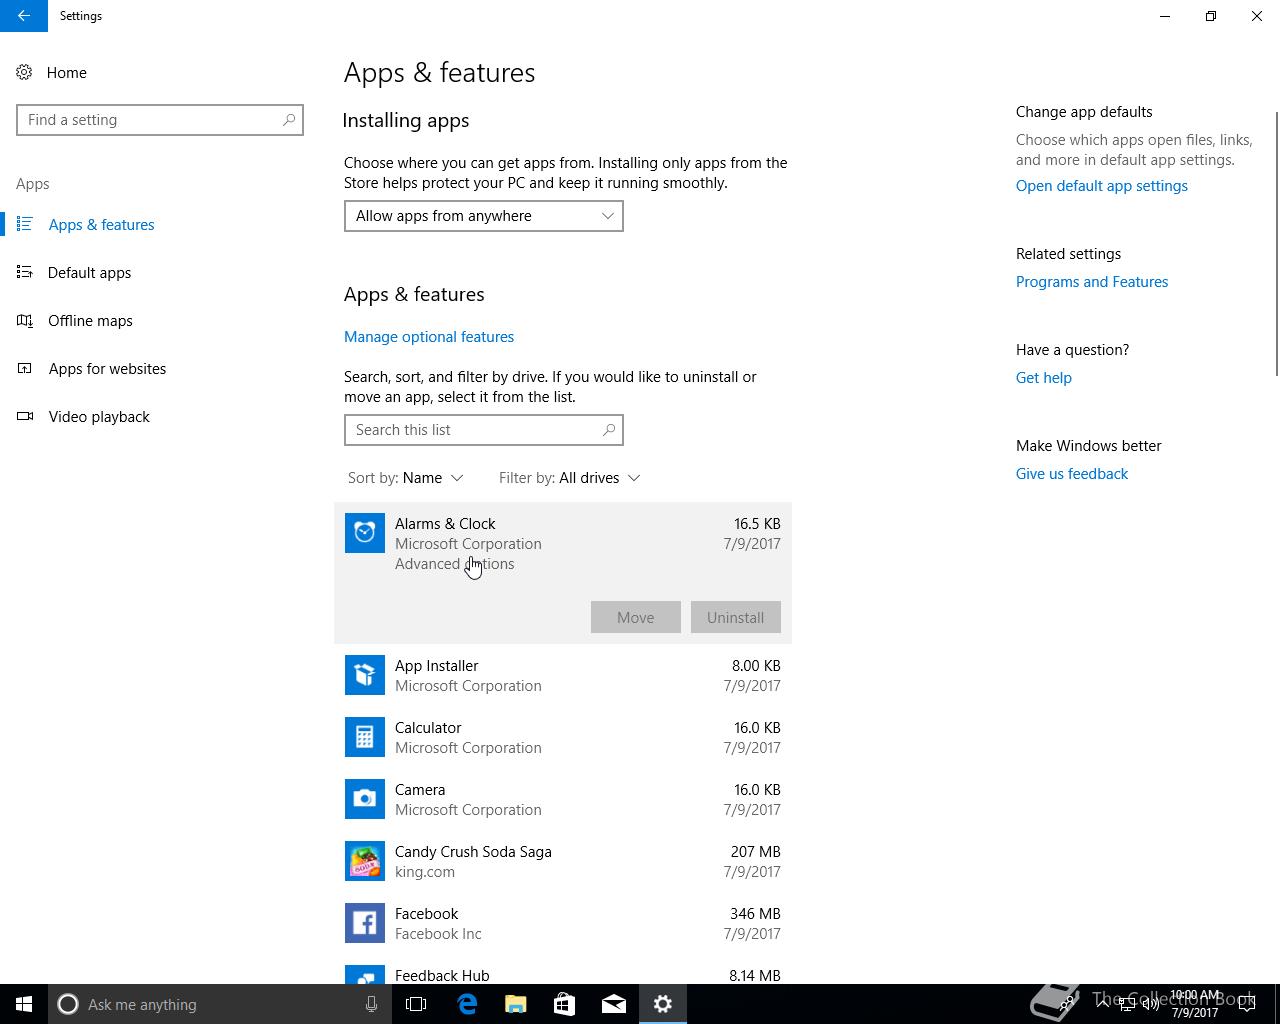Open the Mail app from the taskbar
The height and width of the screenshot is (1024, 1280).
pyautogui.click(x=613, y=1004)
